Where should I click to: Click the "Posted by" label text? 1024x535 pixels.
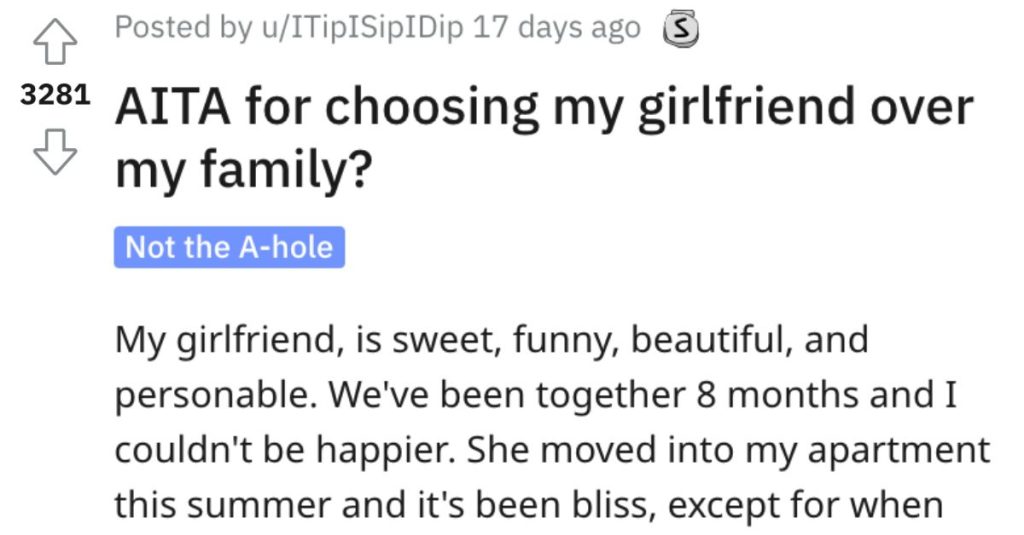184,27
